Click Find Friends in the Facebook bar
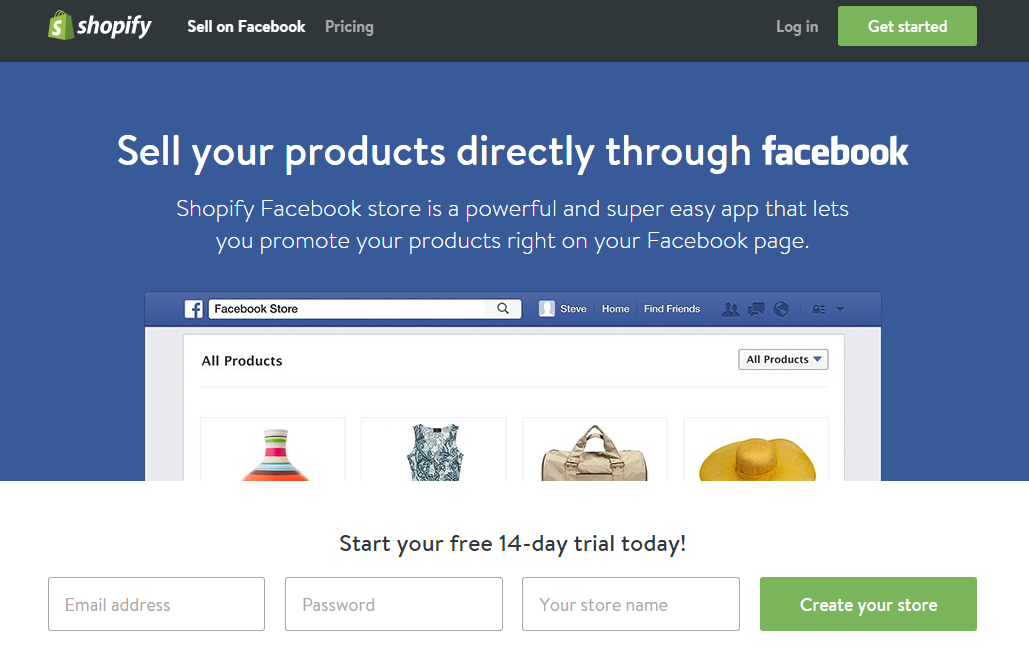The height and width of the screenshot is (653, 1029). (x=671, y=308)
